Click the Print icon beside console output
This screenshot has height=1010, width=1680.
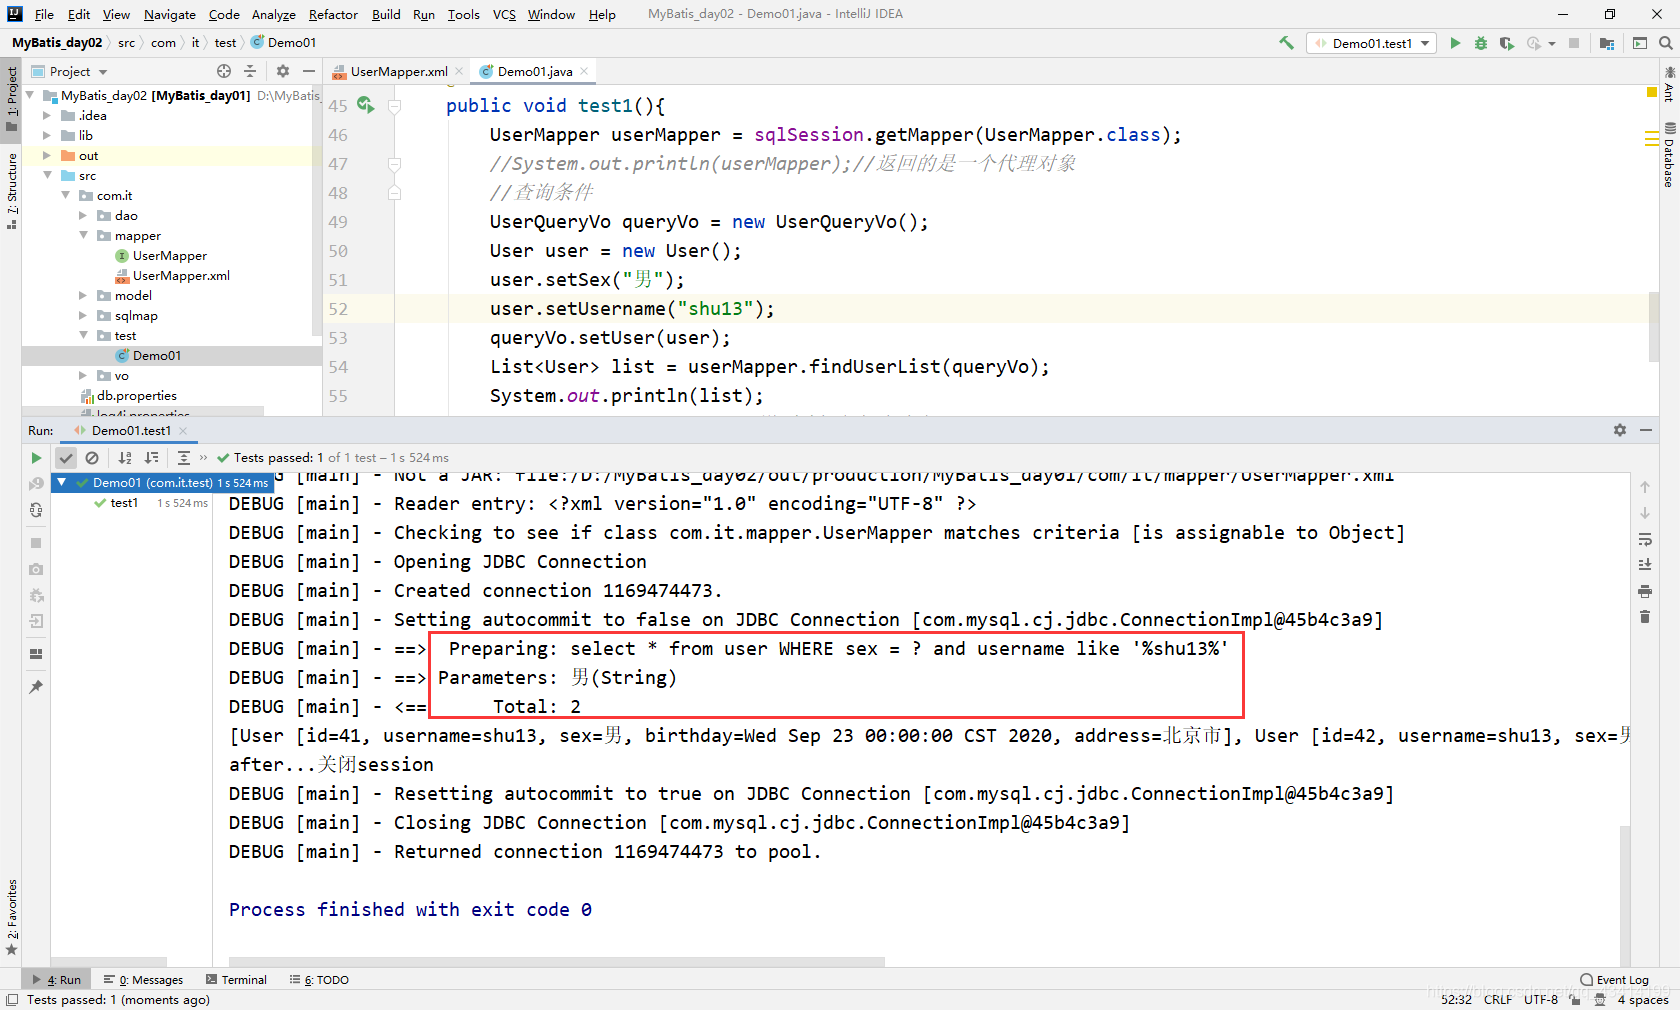[1645, 591]
